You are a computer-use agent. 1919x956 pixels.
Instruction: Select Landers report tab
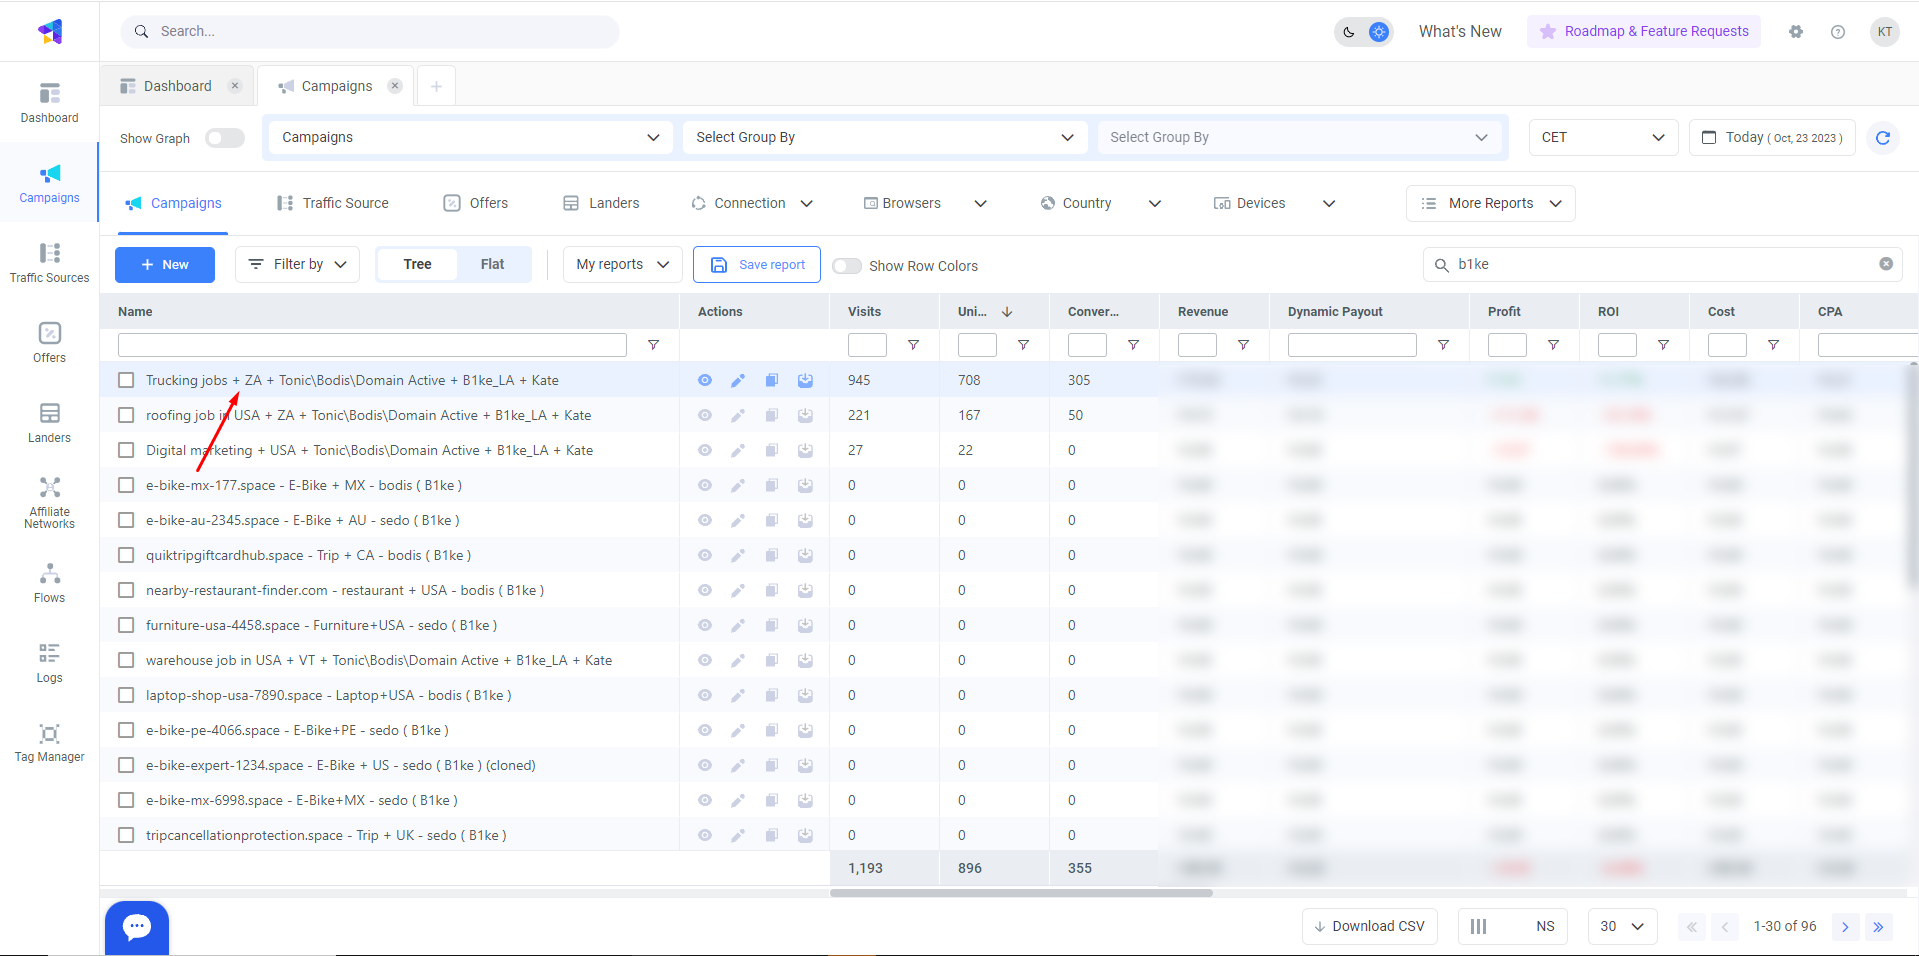click(x=602, y=203)
